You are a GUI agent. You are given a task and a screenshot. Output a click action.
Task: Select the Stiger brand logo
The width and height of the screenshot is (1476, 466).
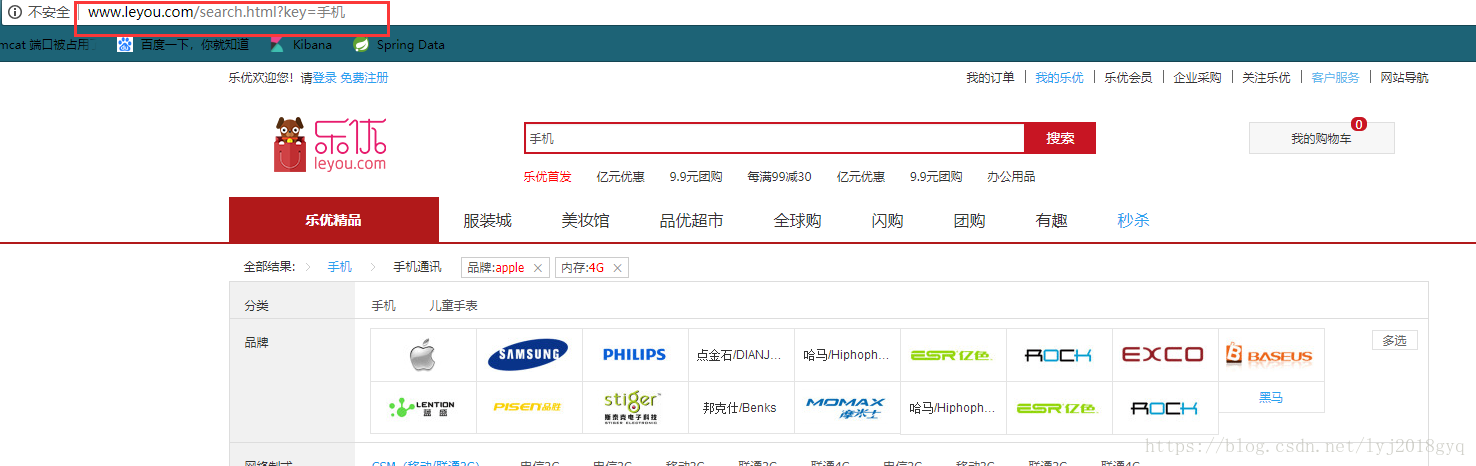point(634,407)
